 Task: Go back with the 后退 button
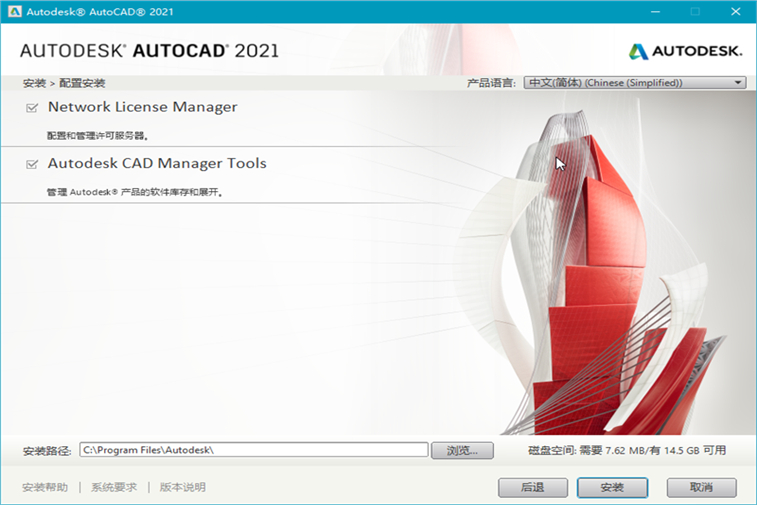533,488
